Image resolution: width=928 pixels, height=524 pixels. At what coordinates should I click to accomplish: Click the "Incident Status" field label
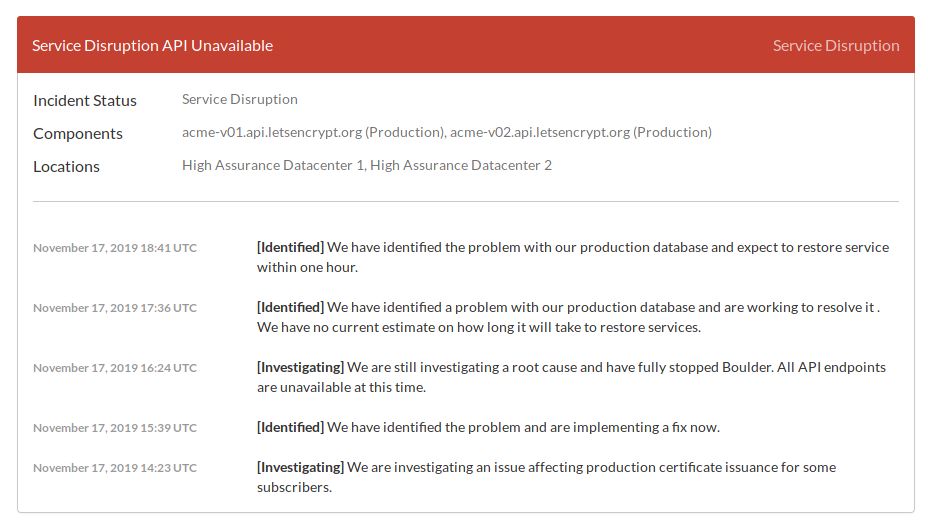pos(85,100)
